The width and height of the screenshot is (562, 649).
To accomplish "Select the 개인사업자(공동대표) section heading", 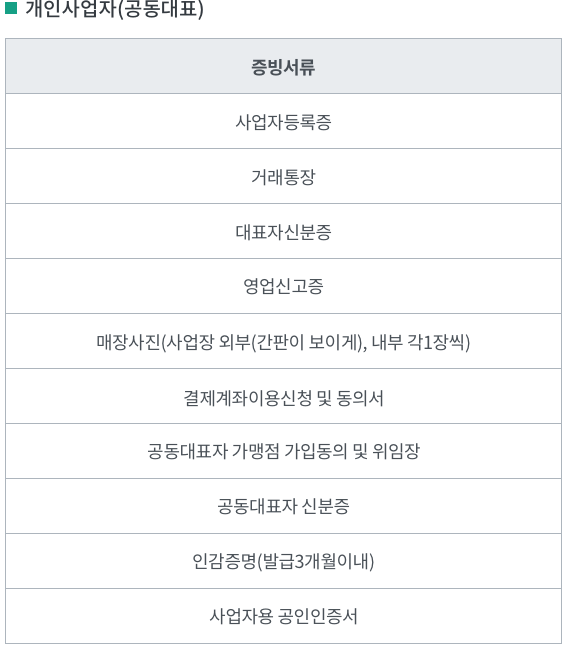I will pyautogui.click(x=115, y=8).
